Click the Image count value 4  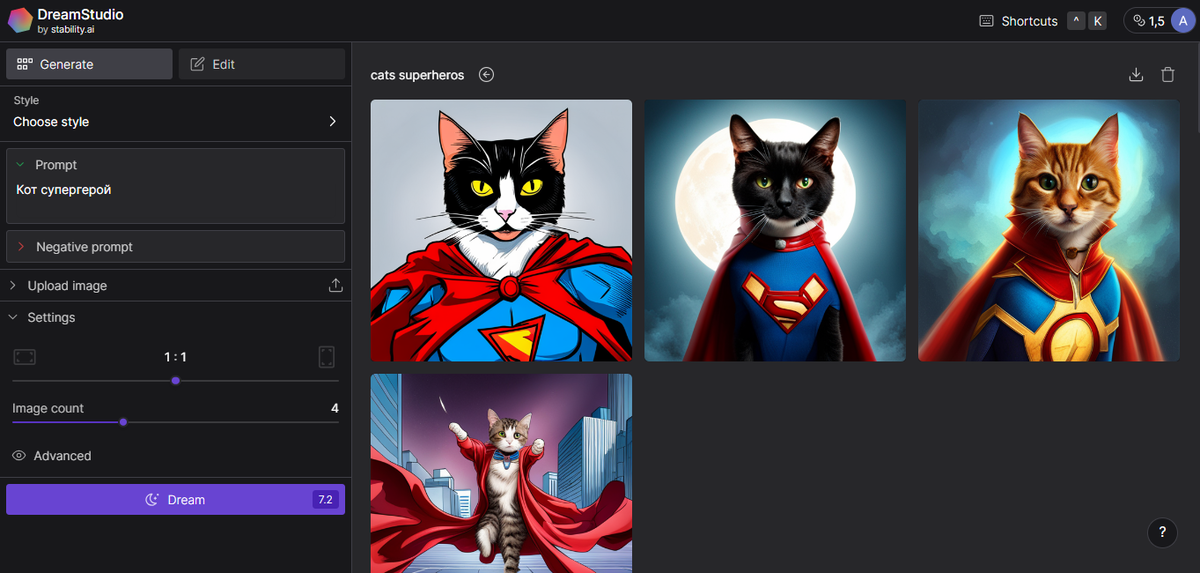(x=335, y=408)
